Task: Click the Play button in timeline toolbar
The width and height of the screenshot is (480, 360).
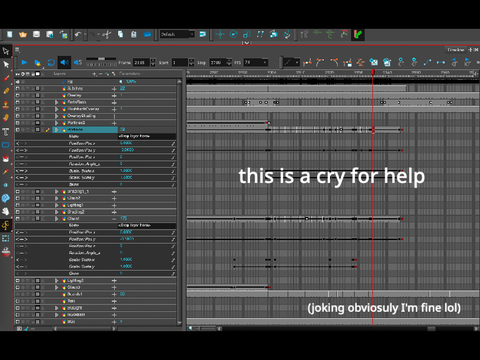Action: (x=24, y=62)
